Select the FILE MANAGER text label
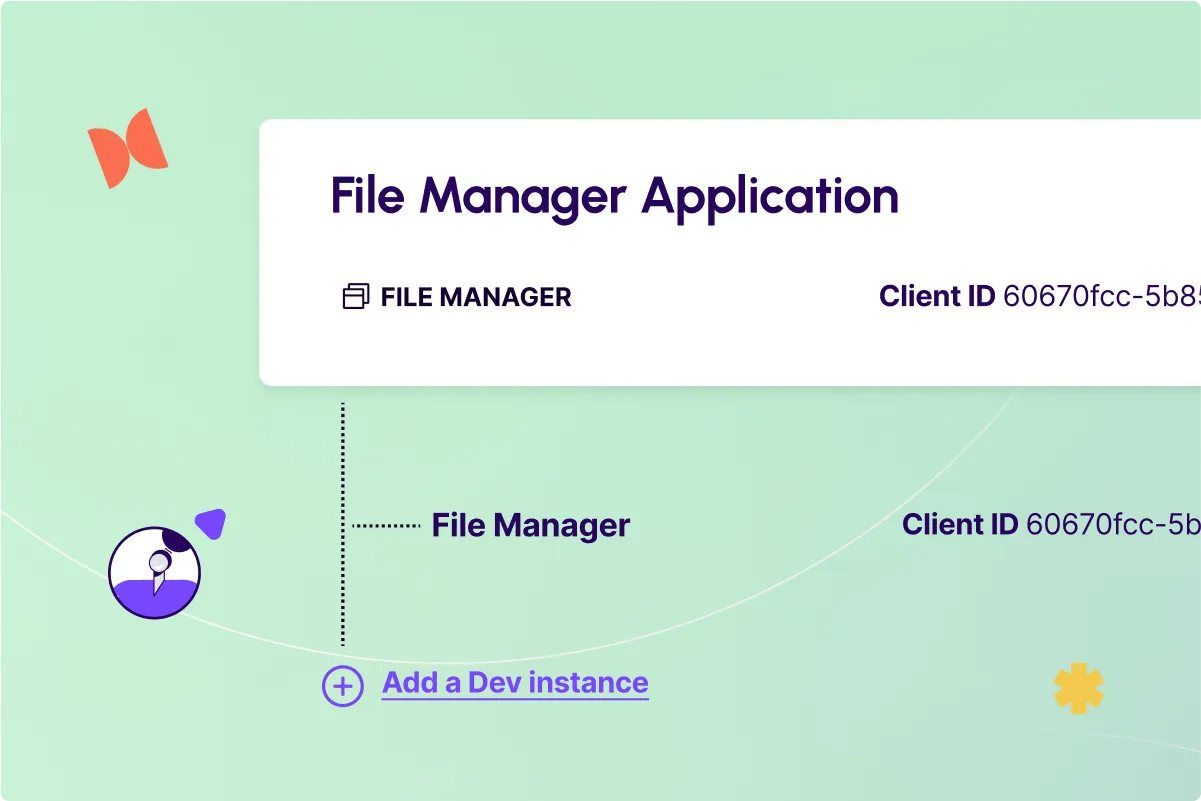Viewport: 1201px width, 801px height. [475, 297]
